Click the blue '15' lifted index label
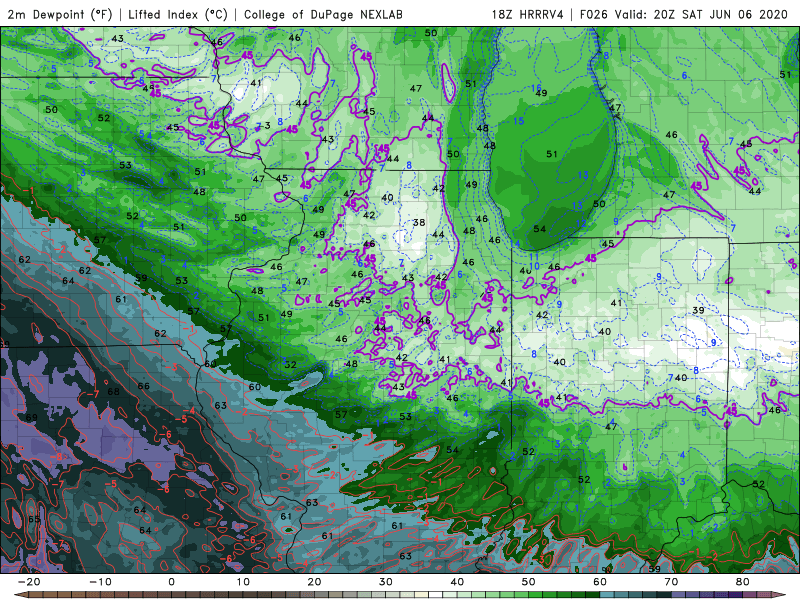This screenshot has width=800, height=600. click(x=518, y=121)
